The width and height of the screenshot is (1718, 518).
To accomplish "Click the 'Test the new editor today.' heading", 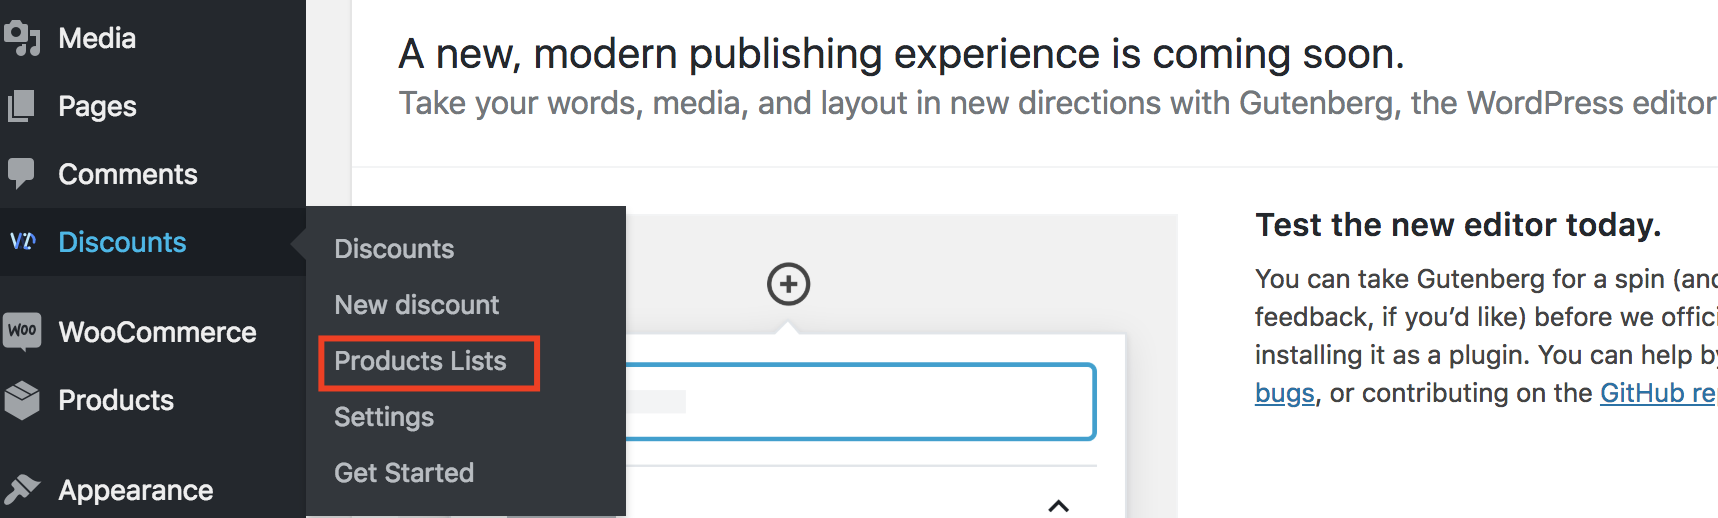I will (1458, 225).
